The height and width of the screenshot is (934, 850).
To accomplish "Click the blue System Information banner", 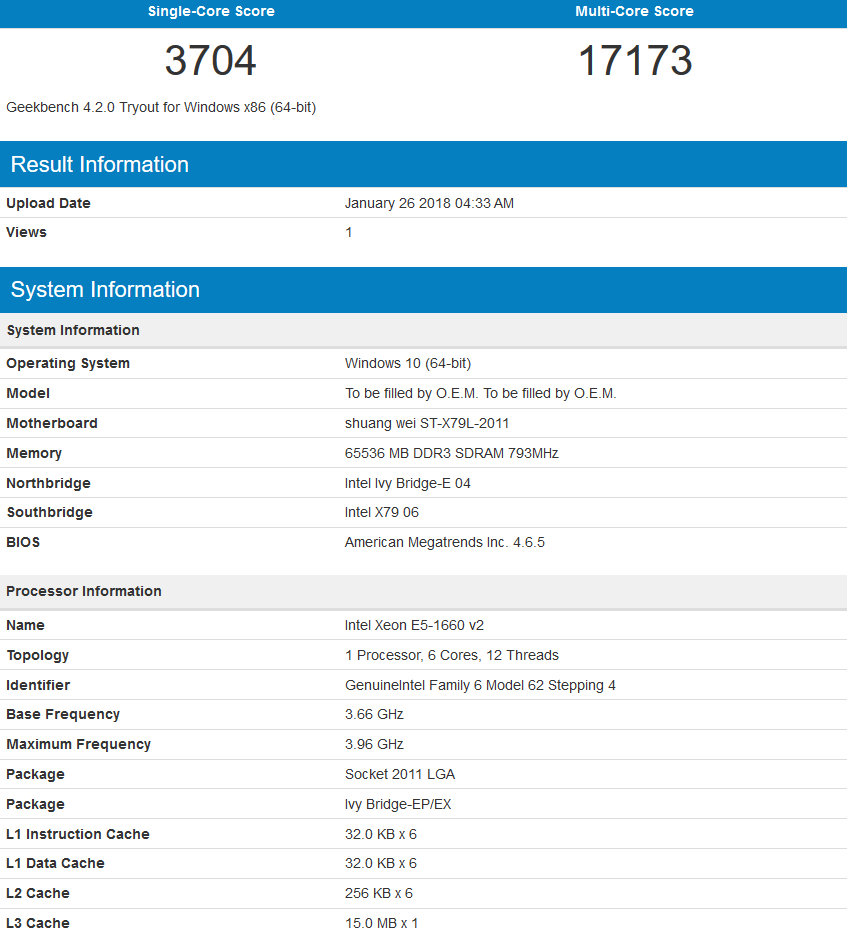I will coord(424,290).
